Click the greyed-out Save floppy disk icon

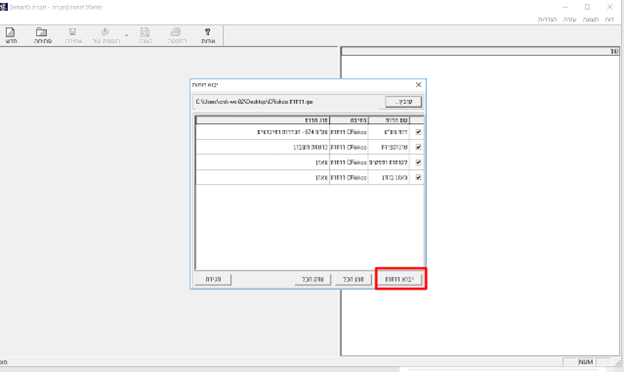(73, 32)
